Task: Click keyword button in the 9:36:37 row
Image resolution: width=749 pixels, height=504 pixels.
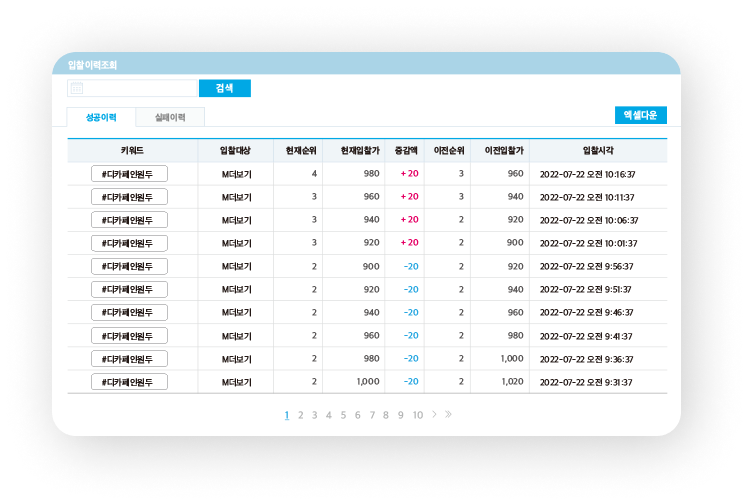Action: pyautogui.click(x=129, y=359)
